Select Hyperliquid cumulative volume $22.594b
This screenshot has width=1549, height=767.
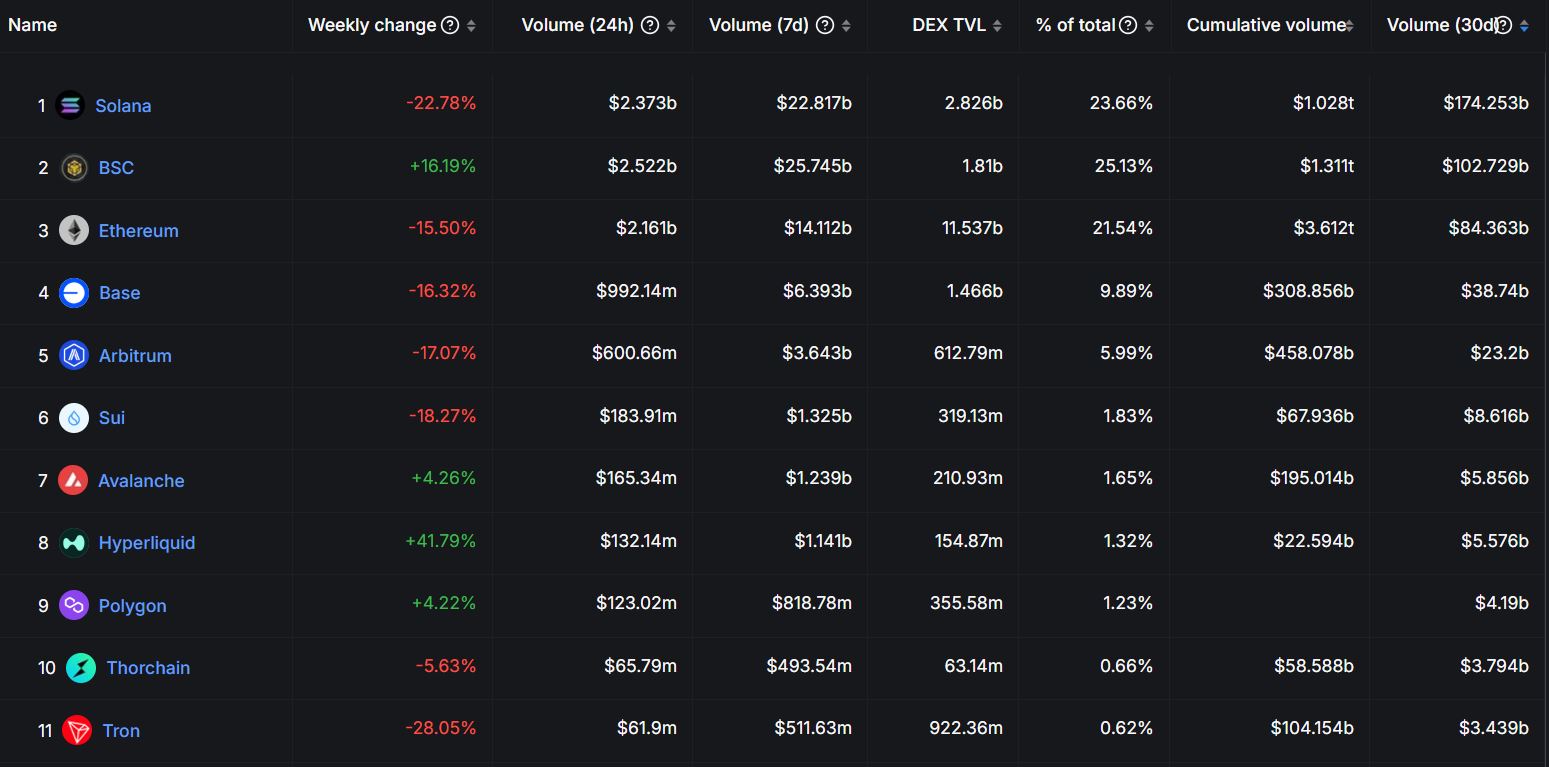pyautogui.click(x=1314, y=540)
